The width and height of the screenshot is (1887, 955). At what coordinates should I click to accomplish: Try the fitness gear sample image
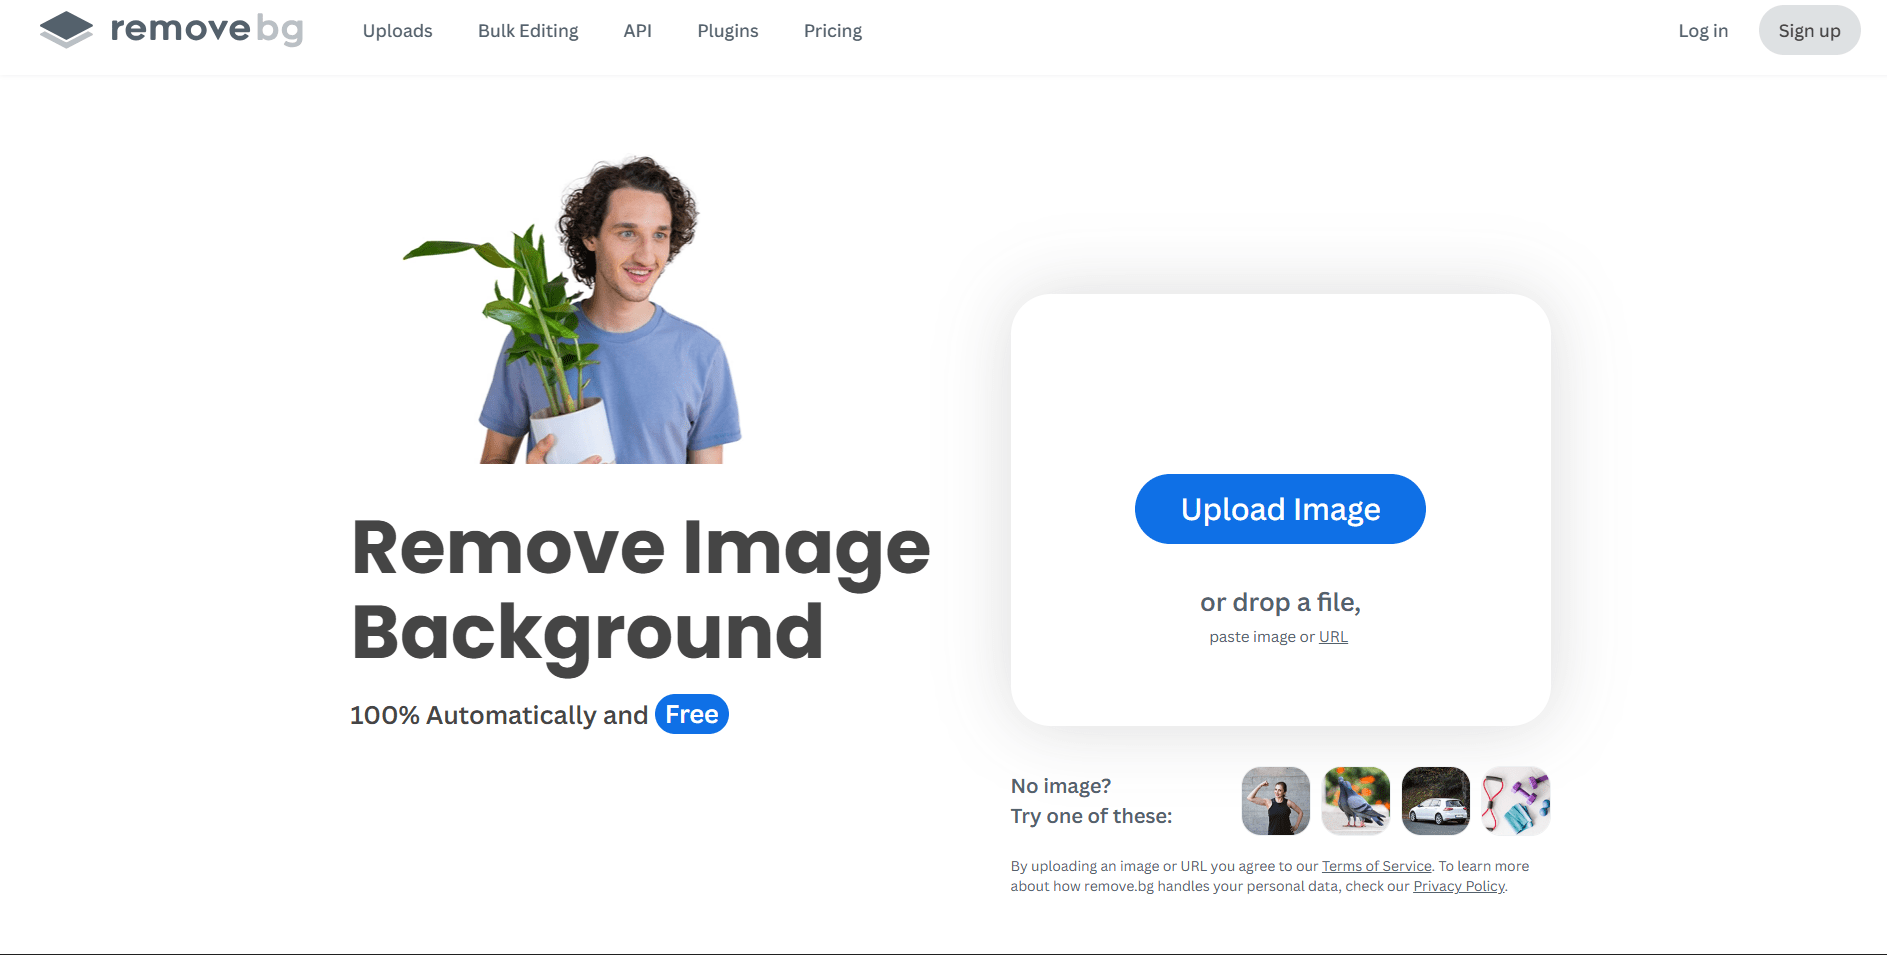(1516, 801)
